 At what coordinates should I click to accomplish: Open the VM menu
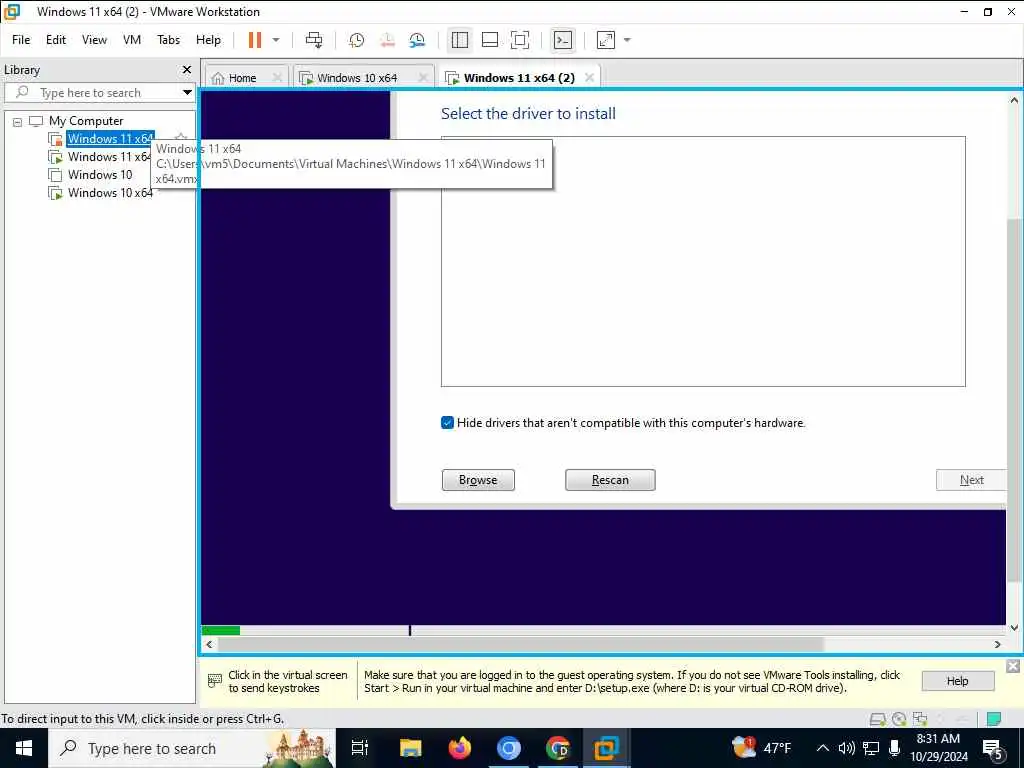(132, 40)
